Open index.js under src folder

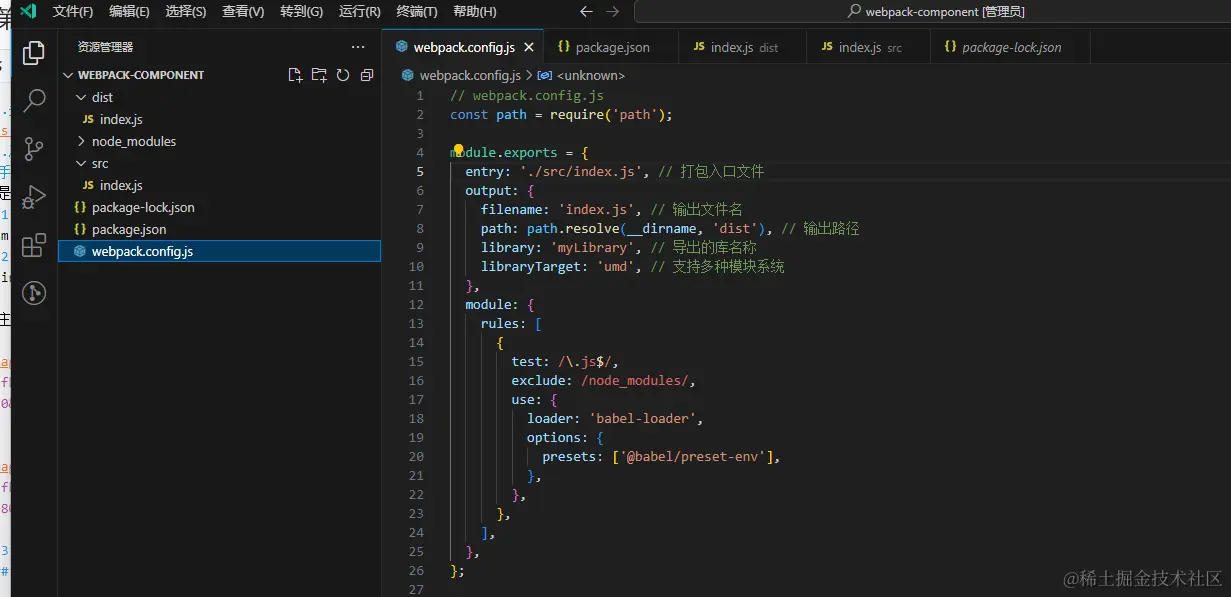pos(219,185)
